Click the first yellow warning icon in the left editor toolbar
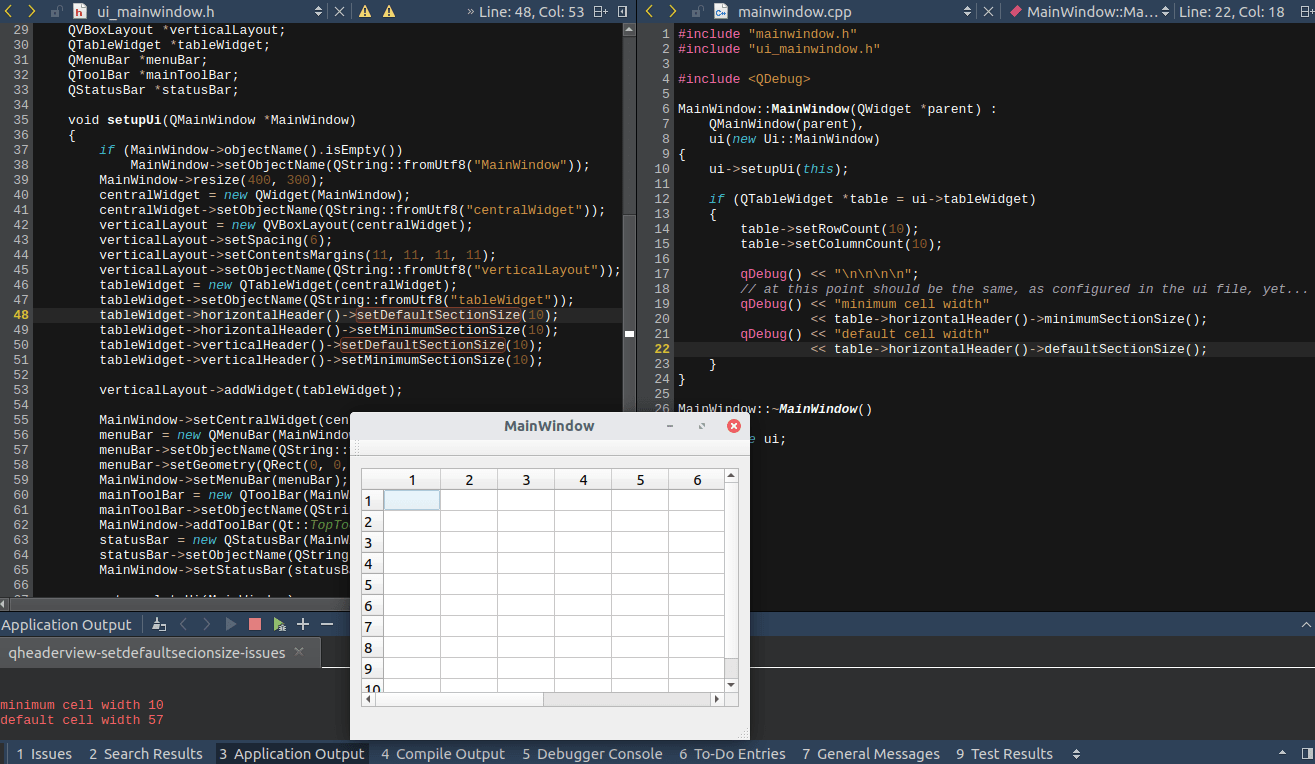This screenshot has width=1315, height=764. (x=365, y=11)
